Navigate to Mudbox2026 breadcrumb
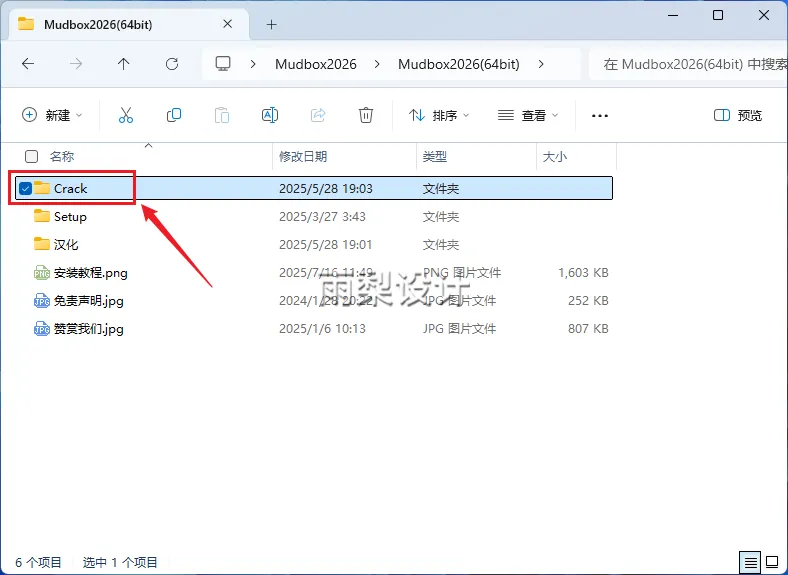Screen dimensions: 788x575 316,64
